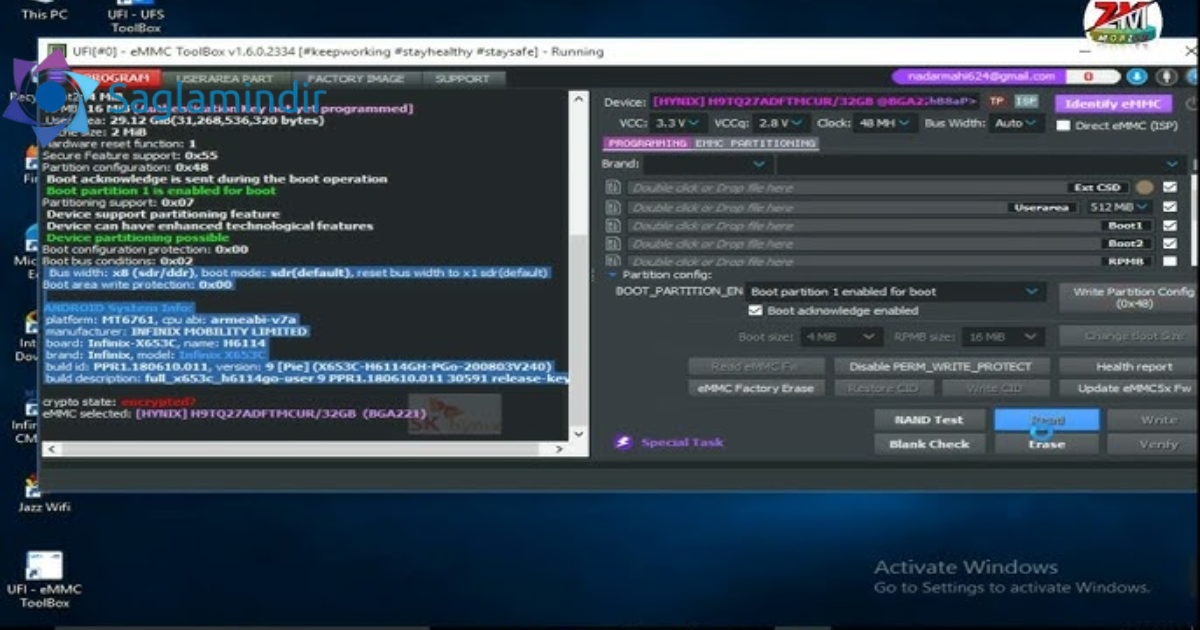Click the ISP badge next to device name
Image resolution: width=1200 pixels, height=630 pixels.
(x=1025, y=102)
